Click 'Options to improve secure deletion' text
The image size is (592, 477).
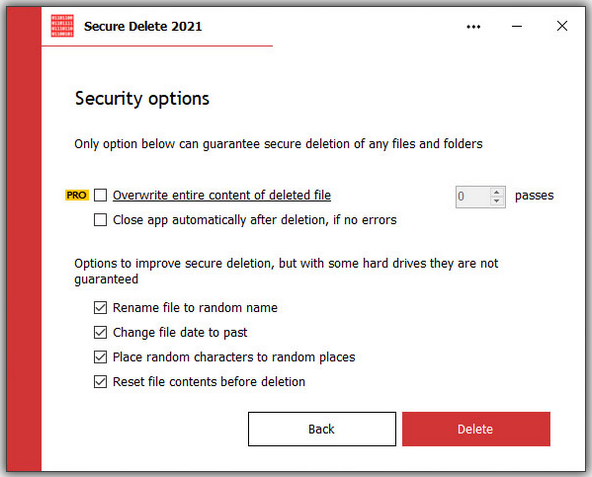(x=286, y=271)
